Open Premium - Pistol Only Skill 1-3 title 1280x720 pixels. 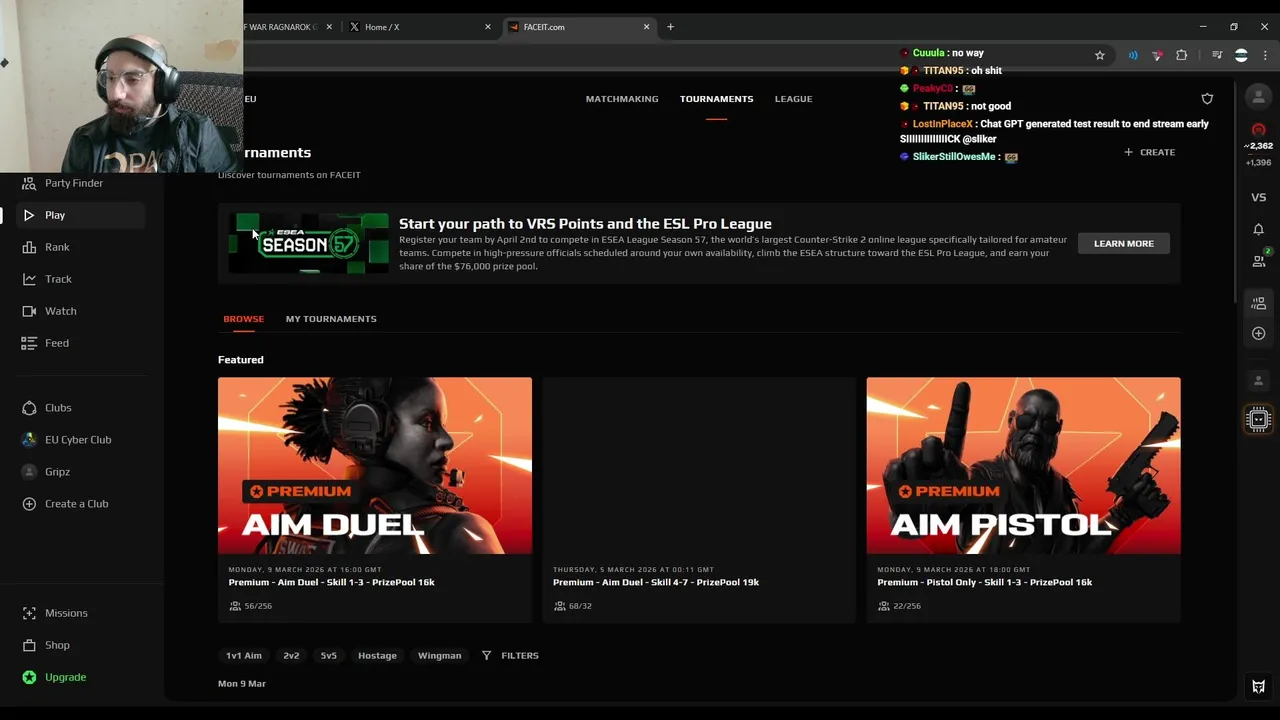pyautogui.click(x=984, y=582)
